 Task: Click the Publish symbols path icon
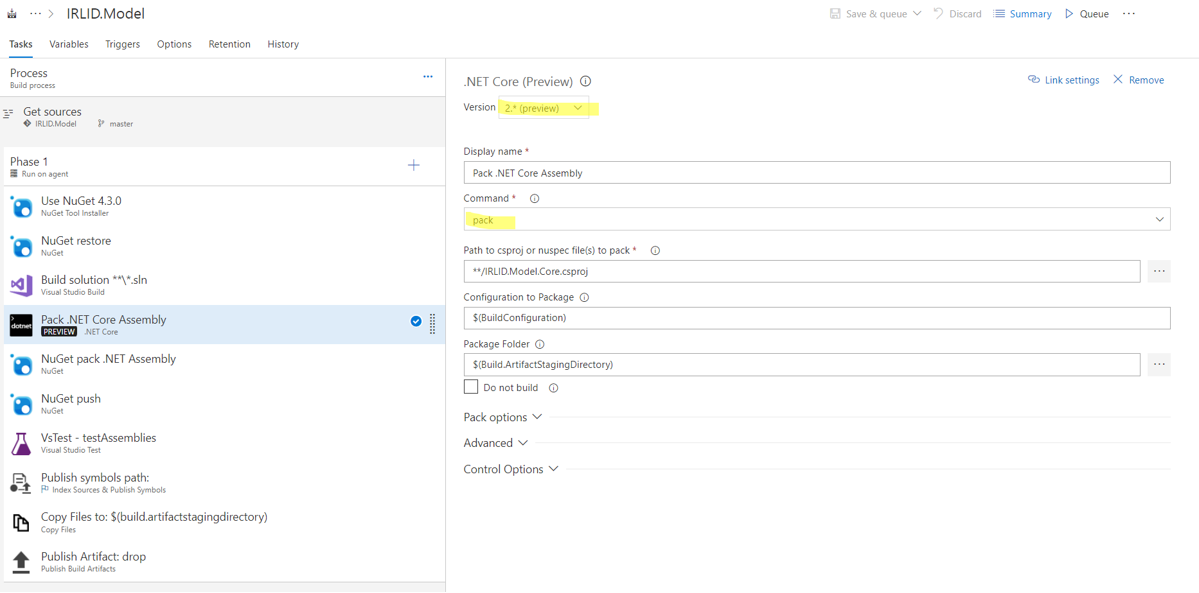[x=21, y=484]
